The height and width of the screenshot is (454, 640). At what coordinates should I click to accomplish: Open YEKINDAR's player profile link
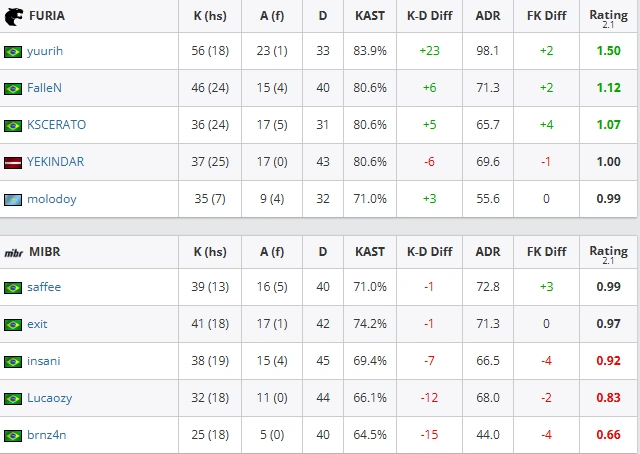tap(56, 162)
